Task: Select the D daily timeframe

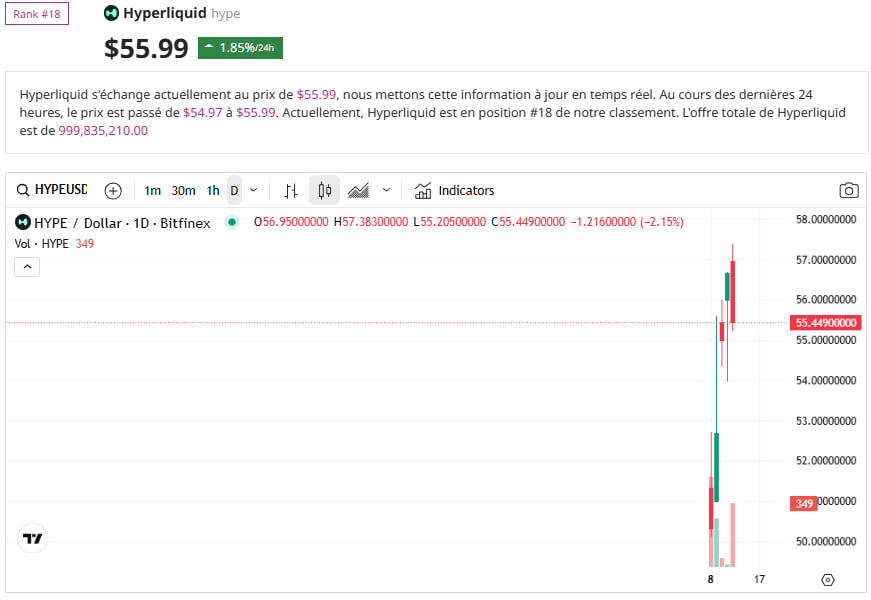Action: point(234,190)
